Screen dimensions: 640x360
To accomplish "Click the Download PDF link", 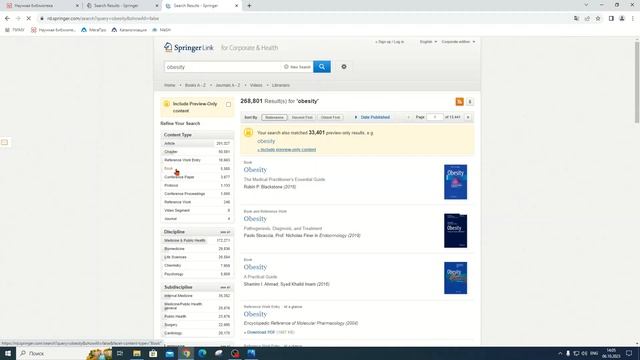I will point(259,332).
